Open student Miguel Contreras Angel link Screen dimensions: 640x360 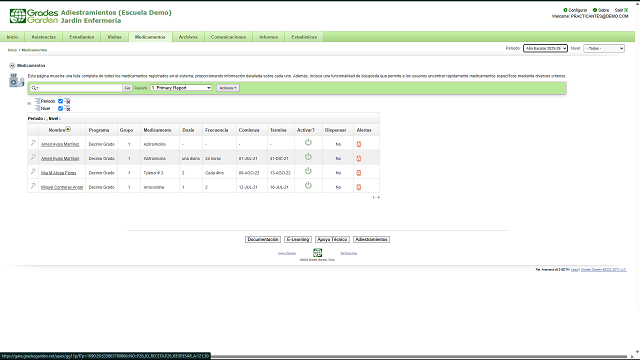[62, 187]
